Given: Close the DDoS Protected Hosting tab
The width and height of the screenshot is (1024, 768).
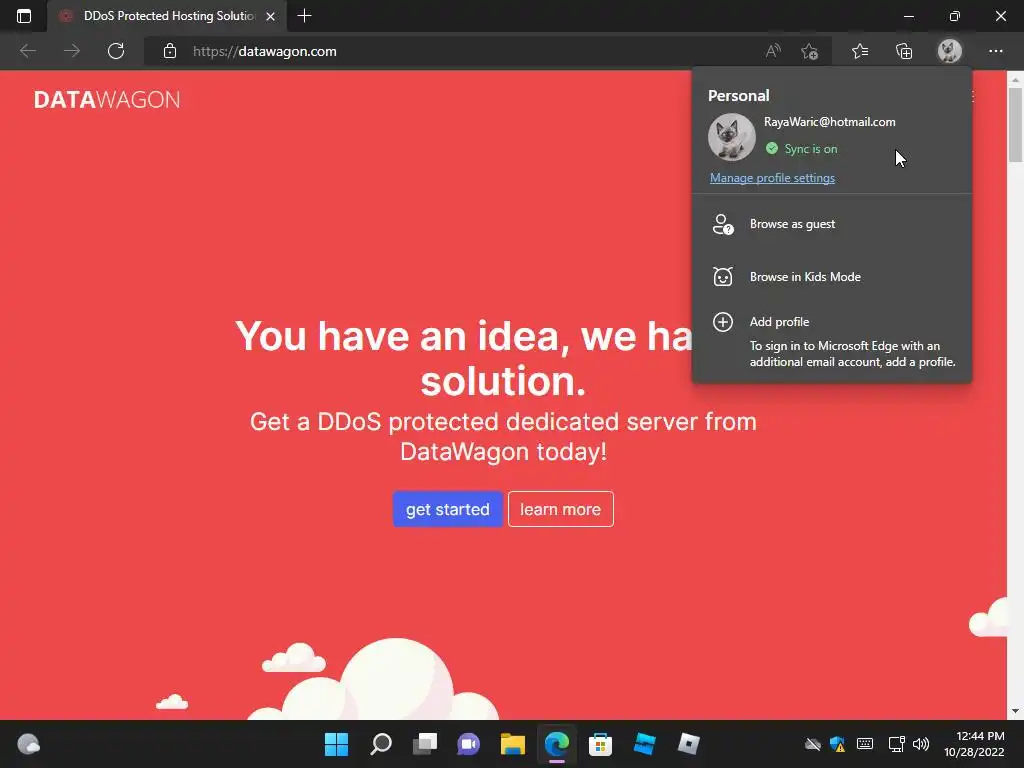Looking at the screenshot, I should [x=270, y=16].
